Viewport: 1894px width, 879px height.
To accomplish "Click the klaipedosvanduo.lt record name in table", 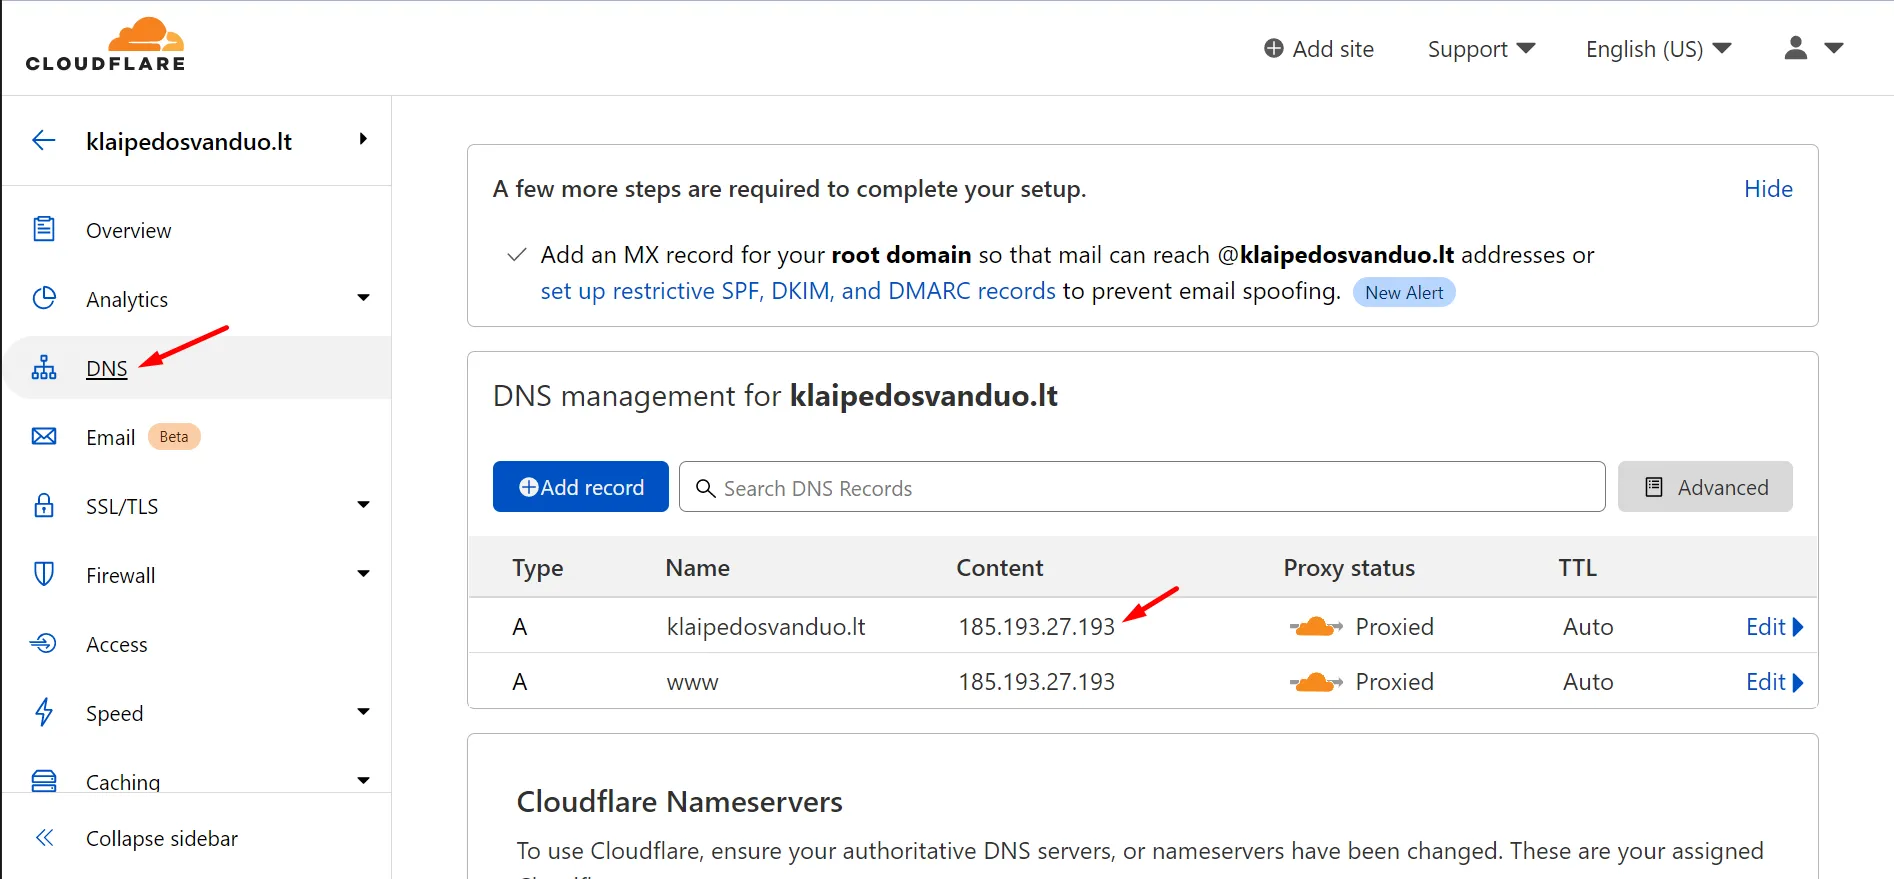I will point(766,627).
